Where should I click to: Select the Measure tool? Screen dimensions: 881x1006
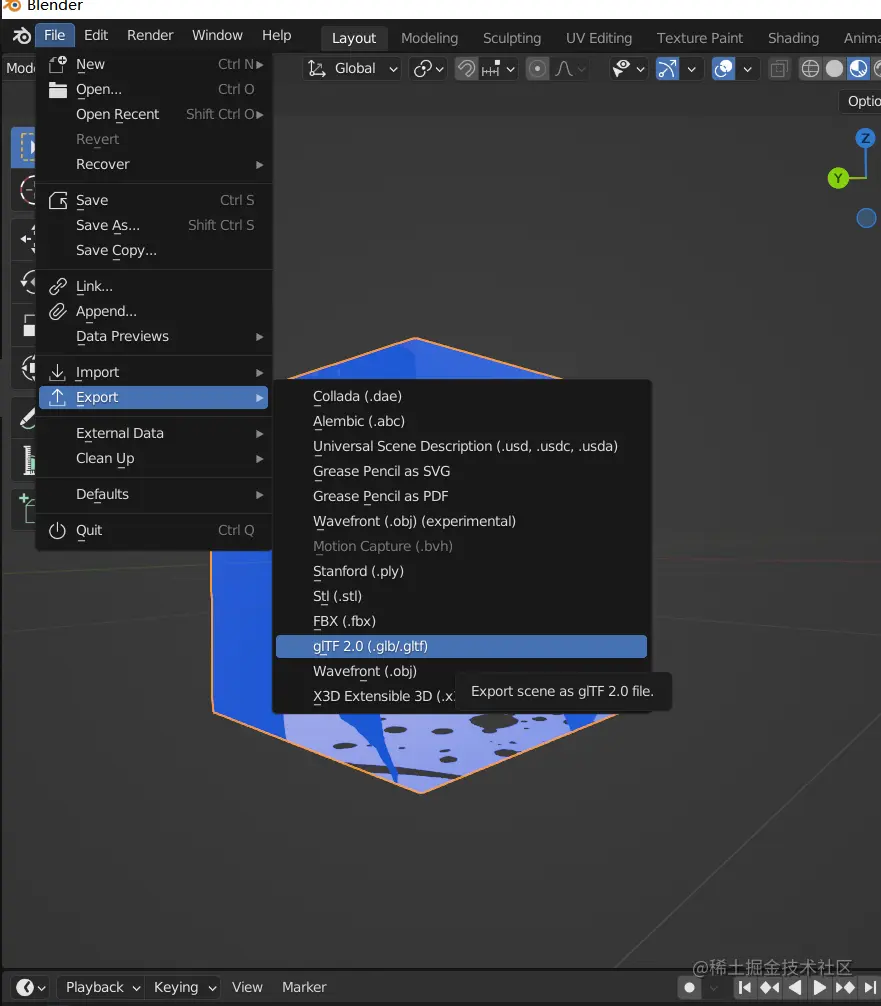point(22,460)
